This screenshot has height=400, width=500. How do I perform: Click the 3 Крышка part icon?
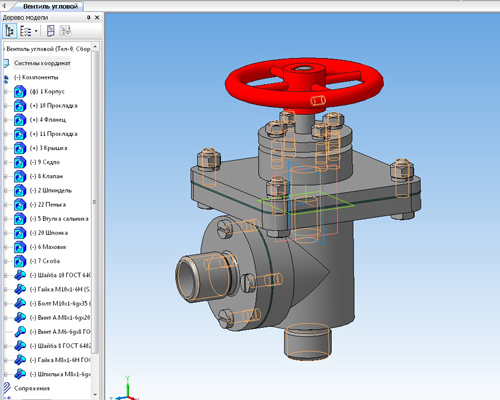click(20, 148)
